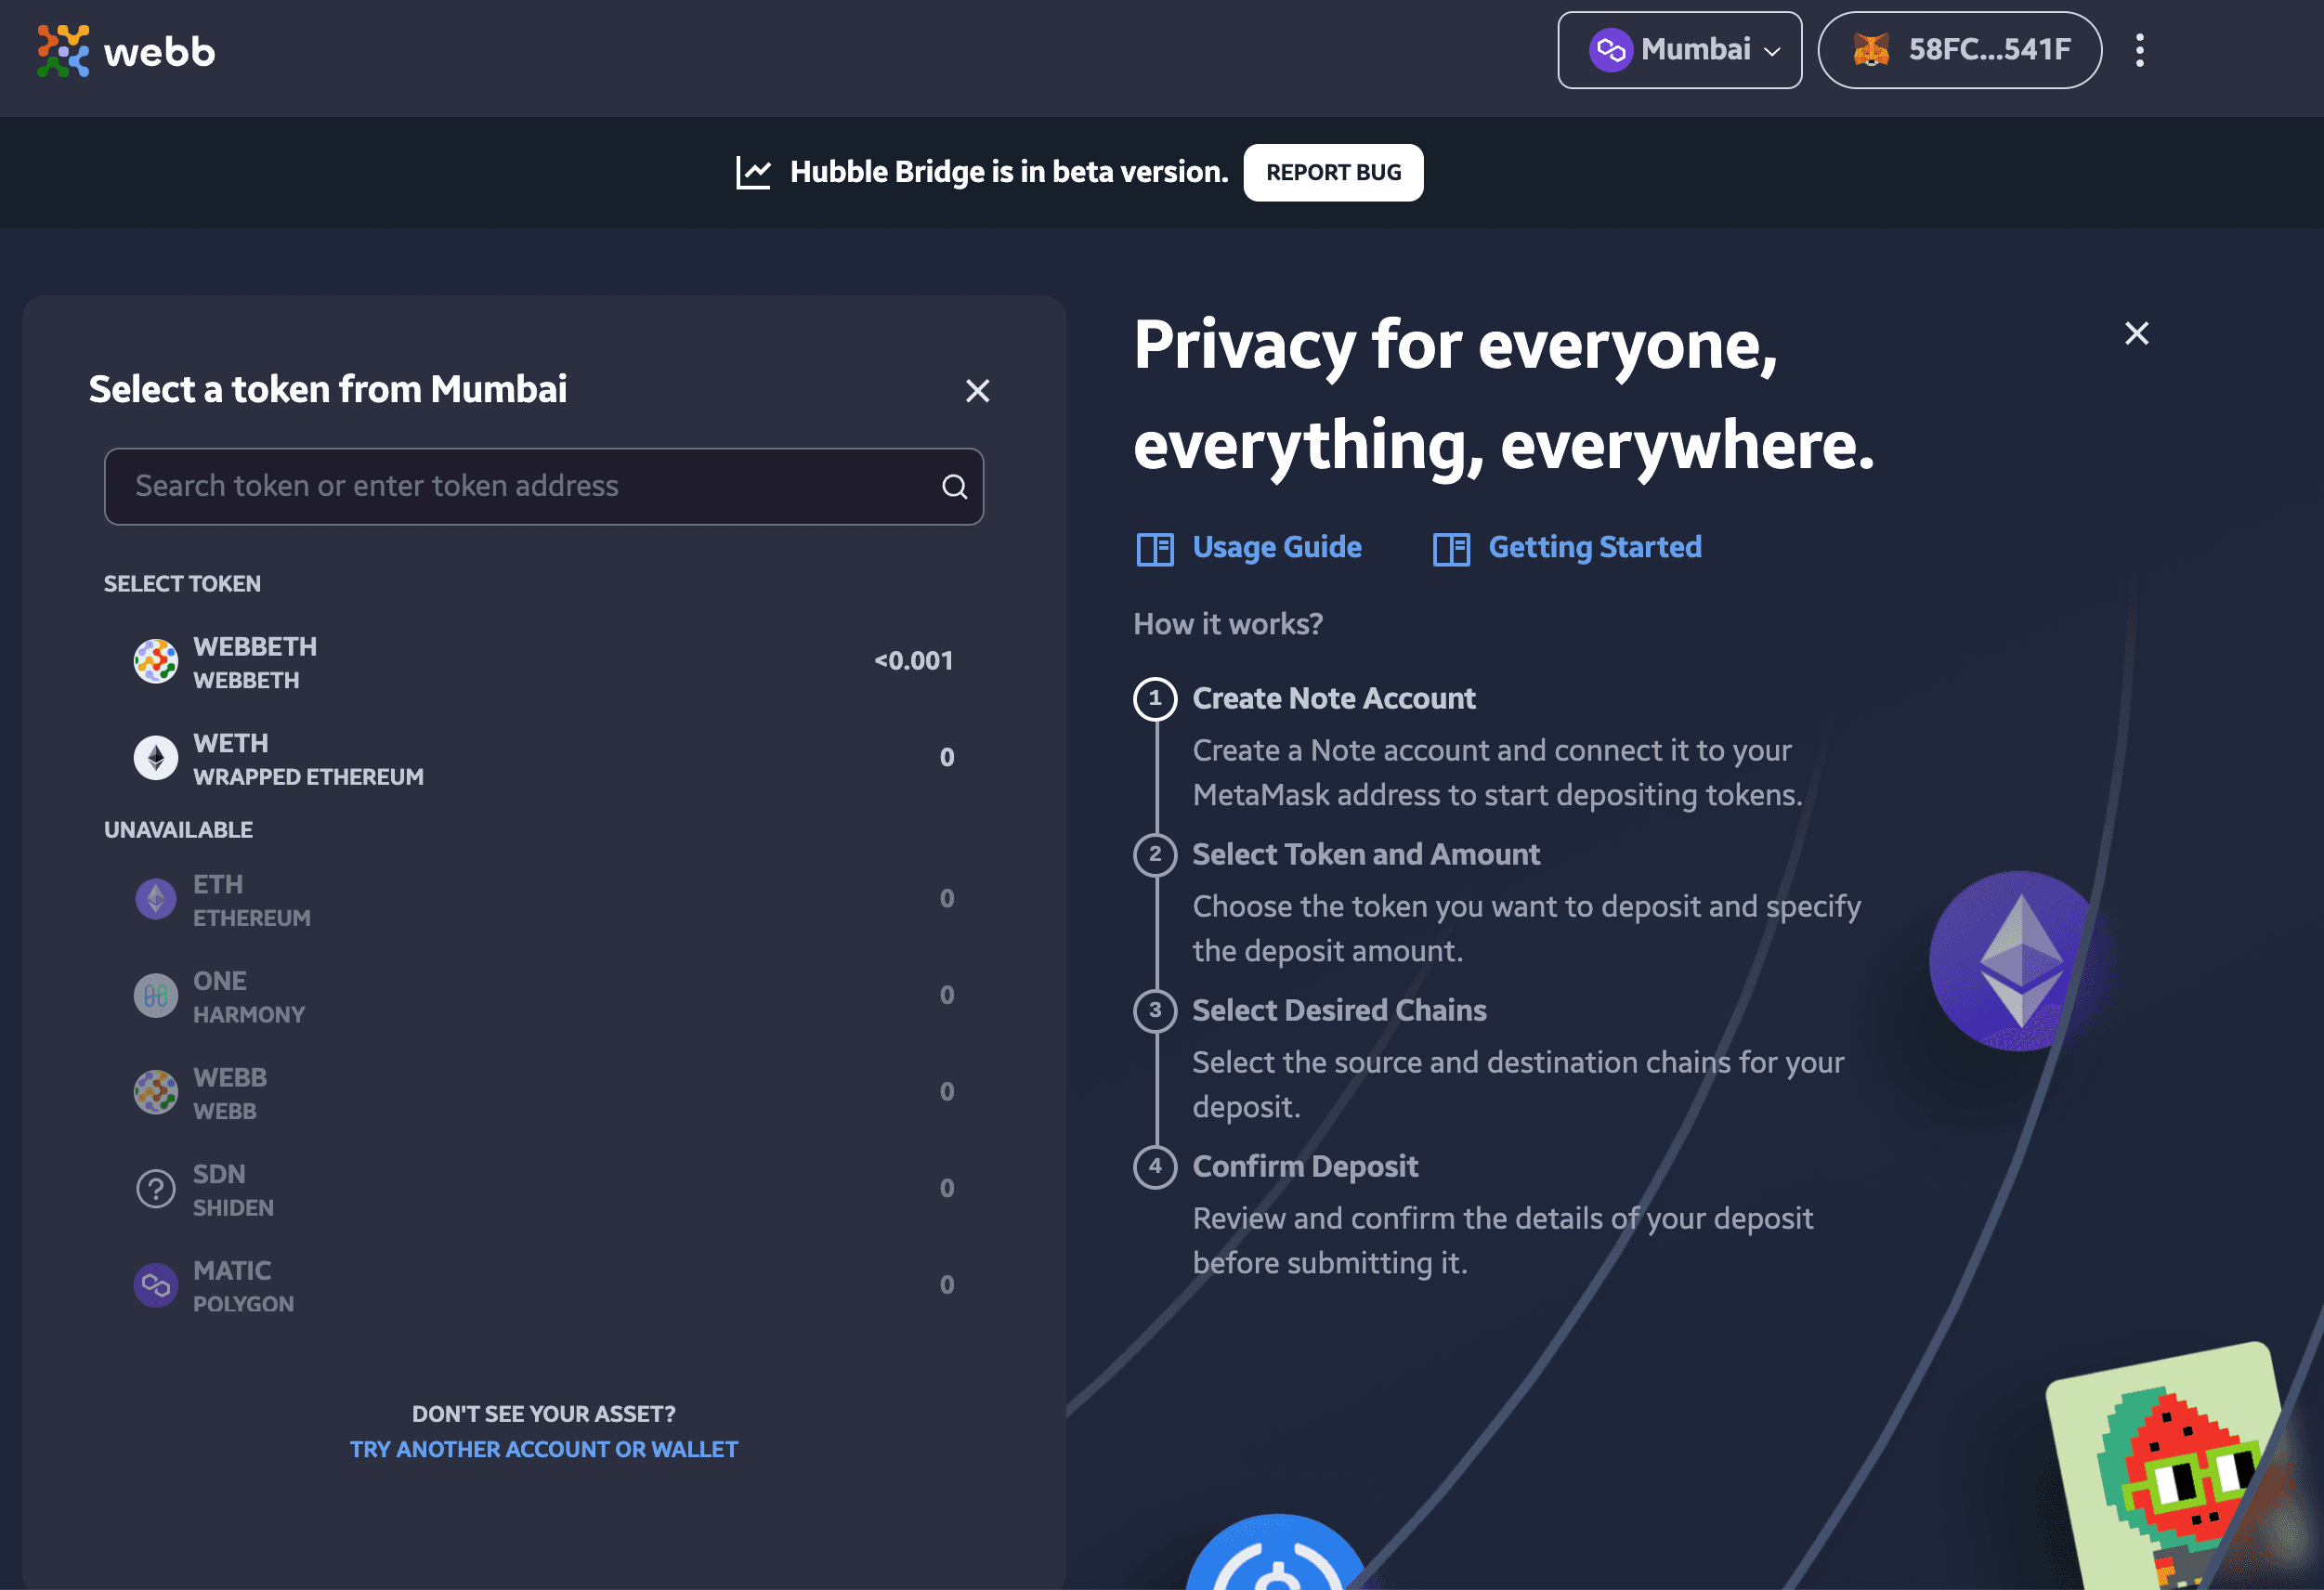Image resolution: width=2324 pixels, height=1590 pixels.
Task: Click the Polygon icon in Mumbai button
Action: [1610, 50]
